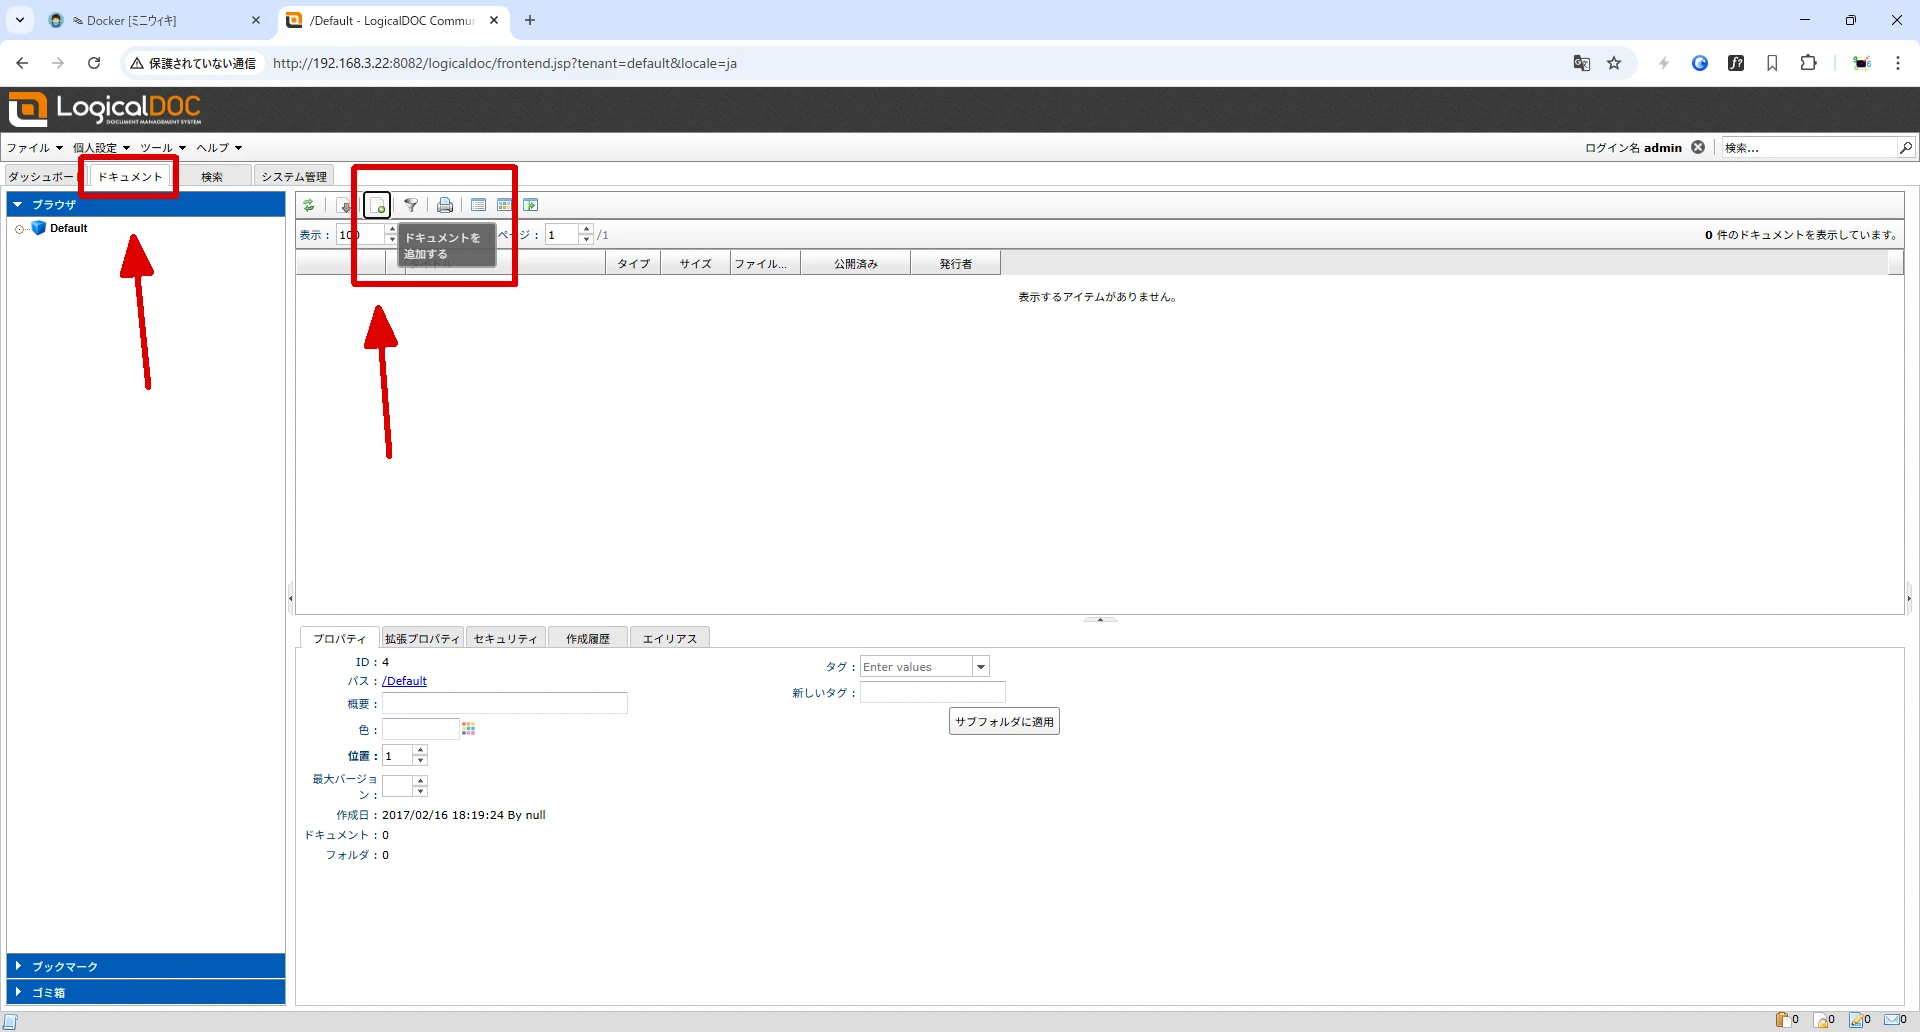Sort by the 公開済み column header
The height and width of the screenshot is (1032, 1920).
856,264
